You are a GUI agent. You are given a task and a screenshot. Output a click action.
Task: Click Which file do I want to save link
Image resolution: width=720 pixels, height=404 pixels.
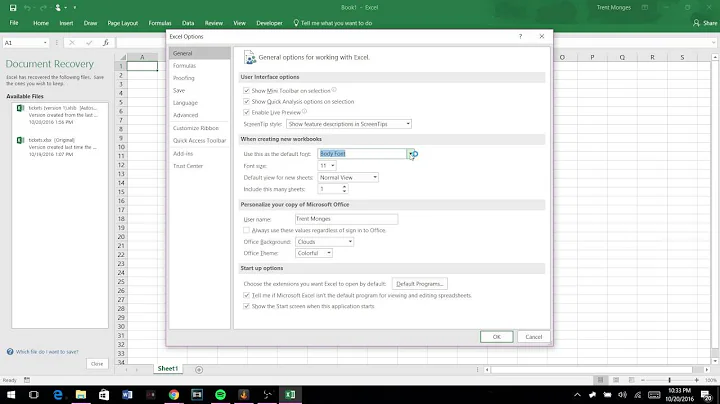coord(47,352)
